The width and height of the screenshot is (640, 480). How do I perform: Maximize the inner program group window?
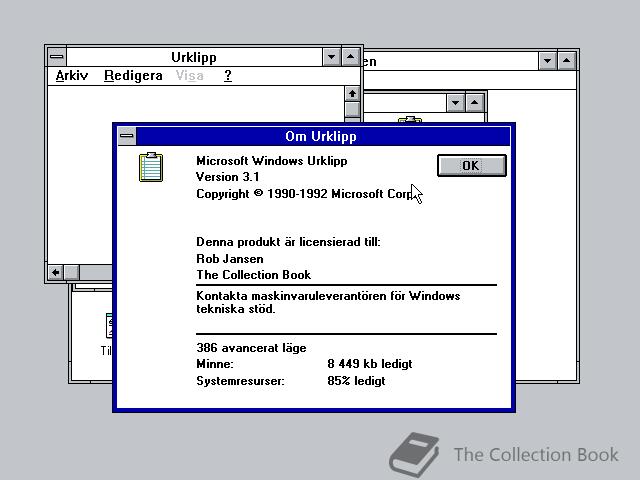tap(474, 102)
